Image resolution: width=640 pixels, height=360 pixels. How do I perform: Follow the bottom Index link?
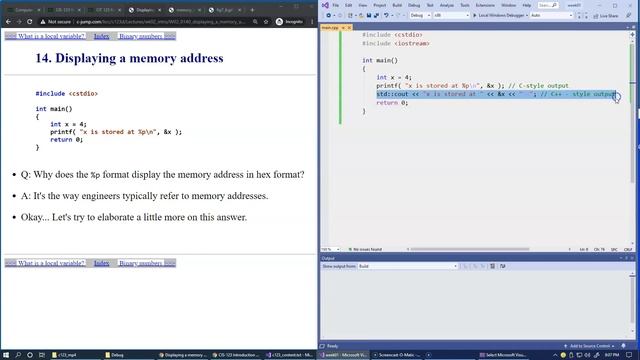tap(101, 263)
